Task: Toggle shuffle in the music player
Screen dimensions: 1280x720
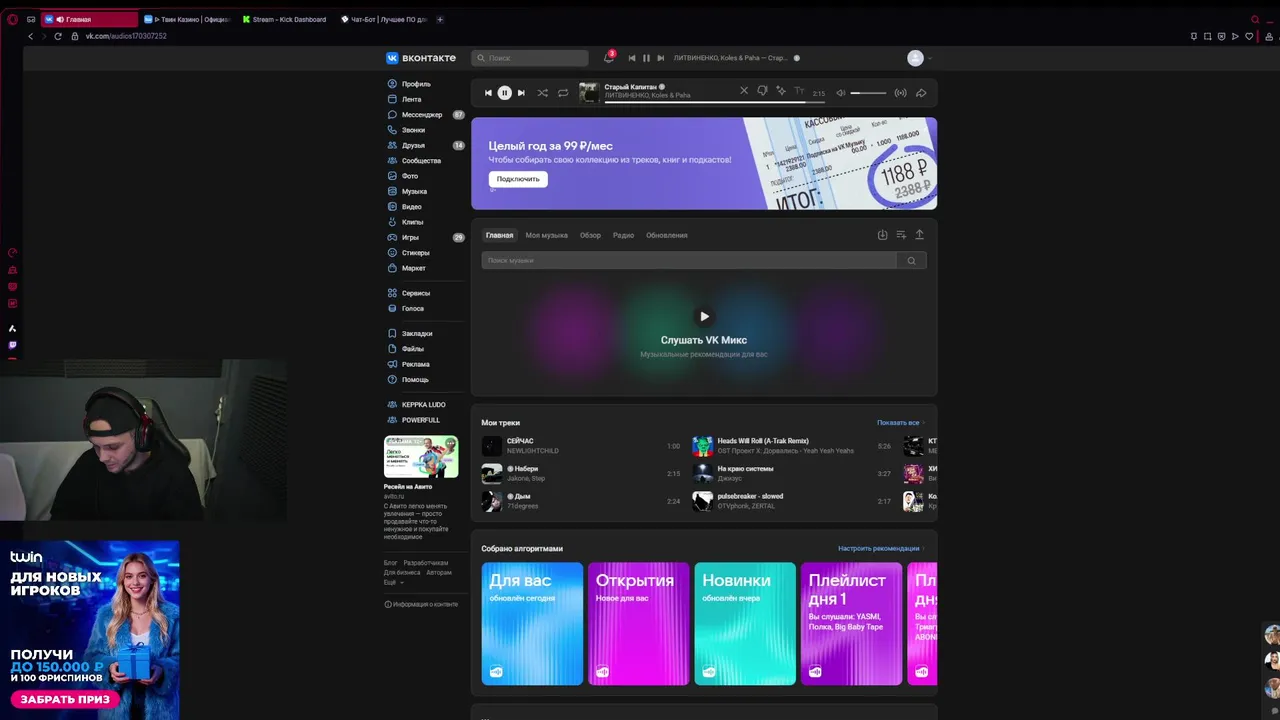Action: click(x=542, y=93)
